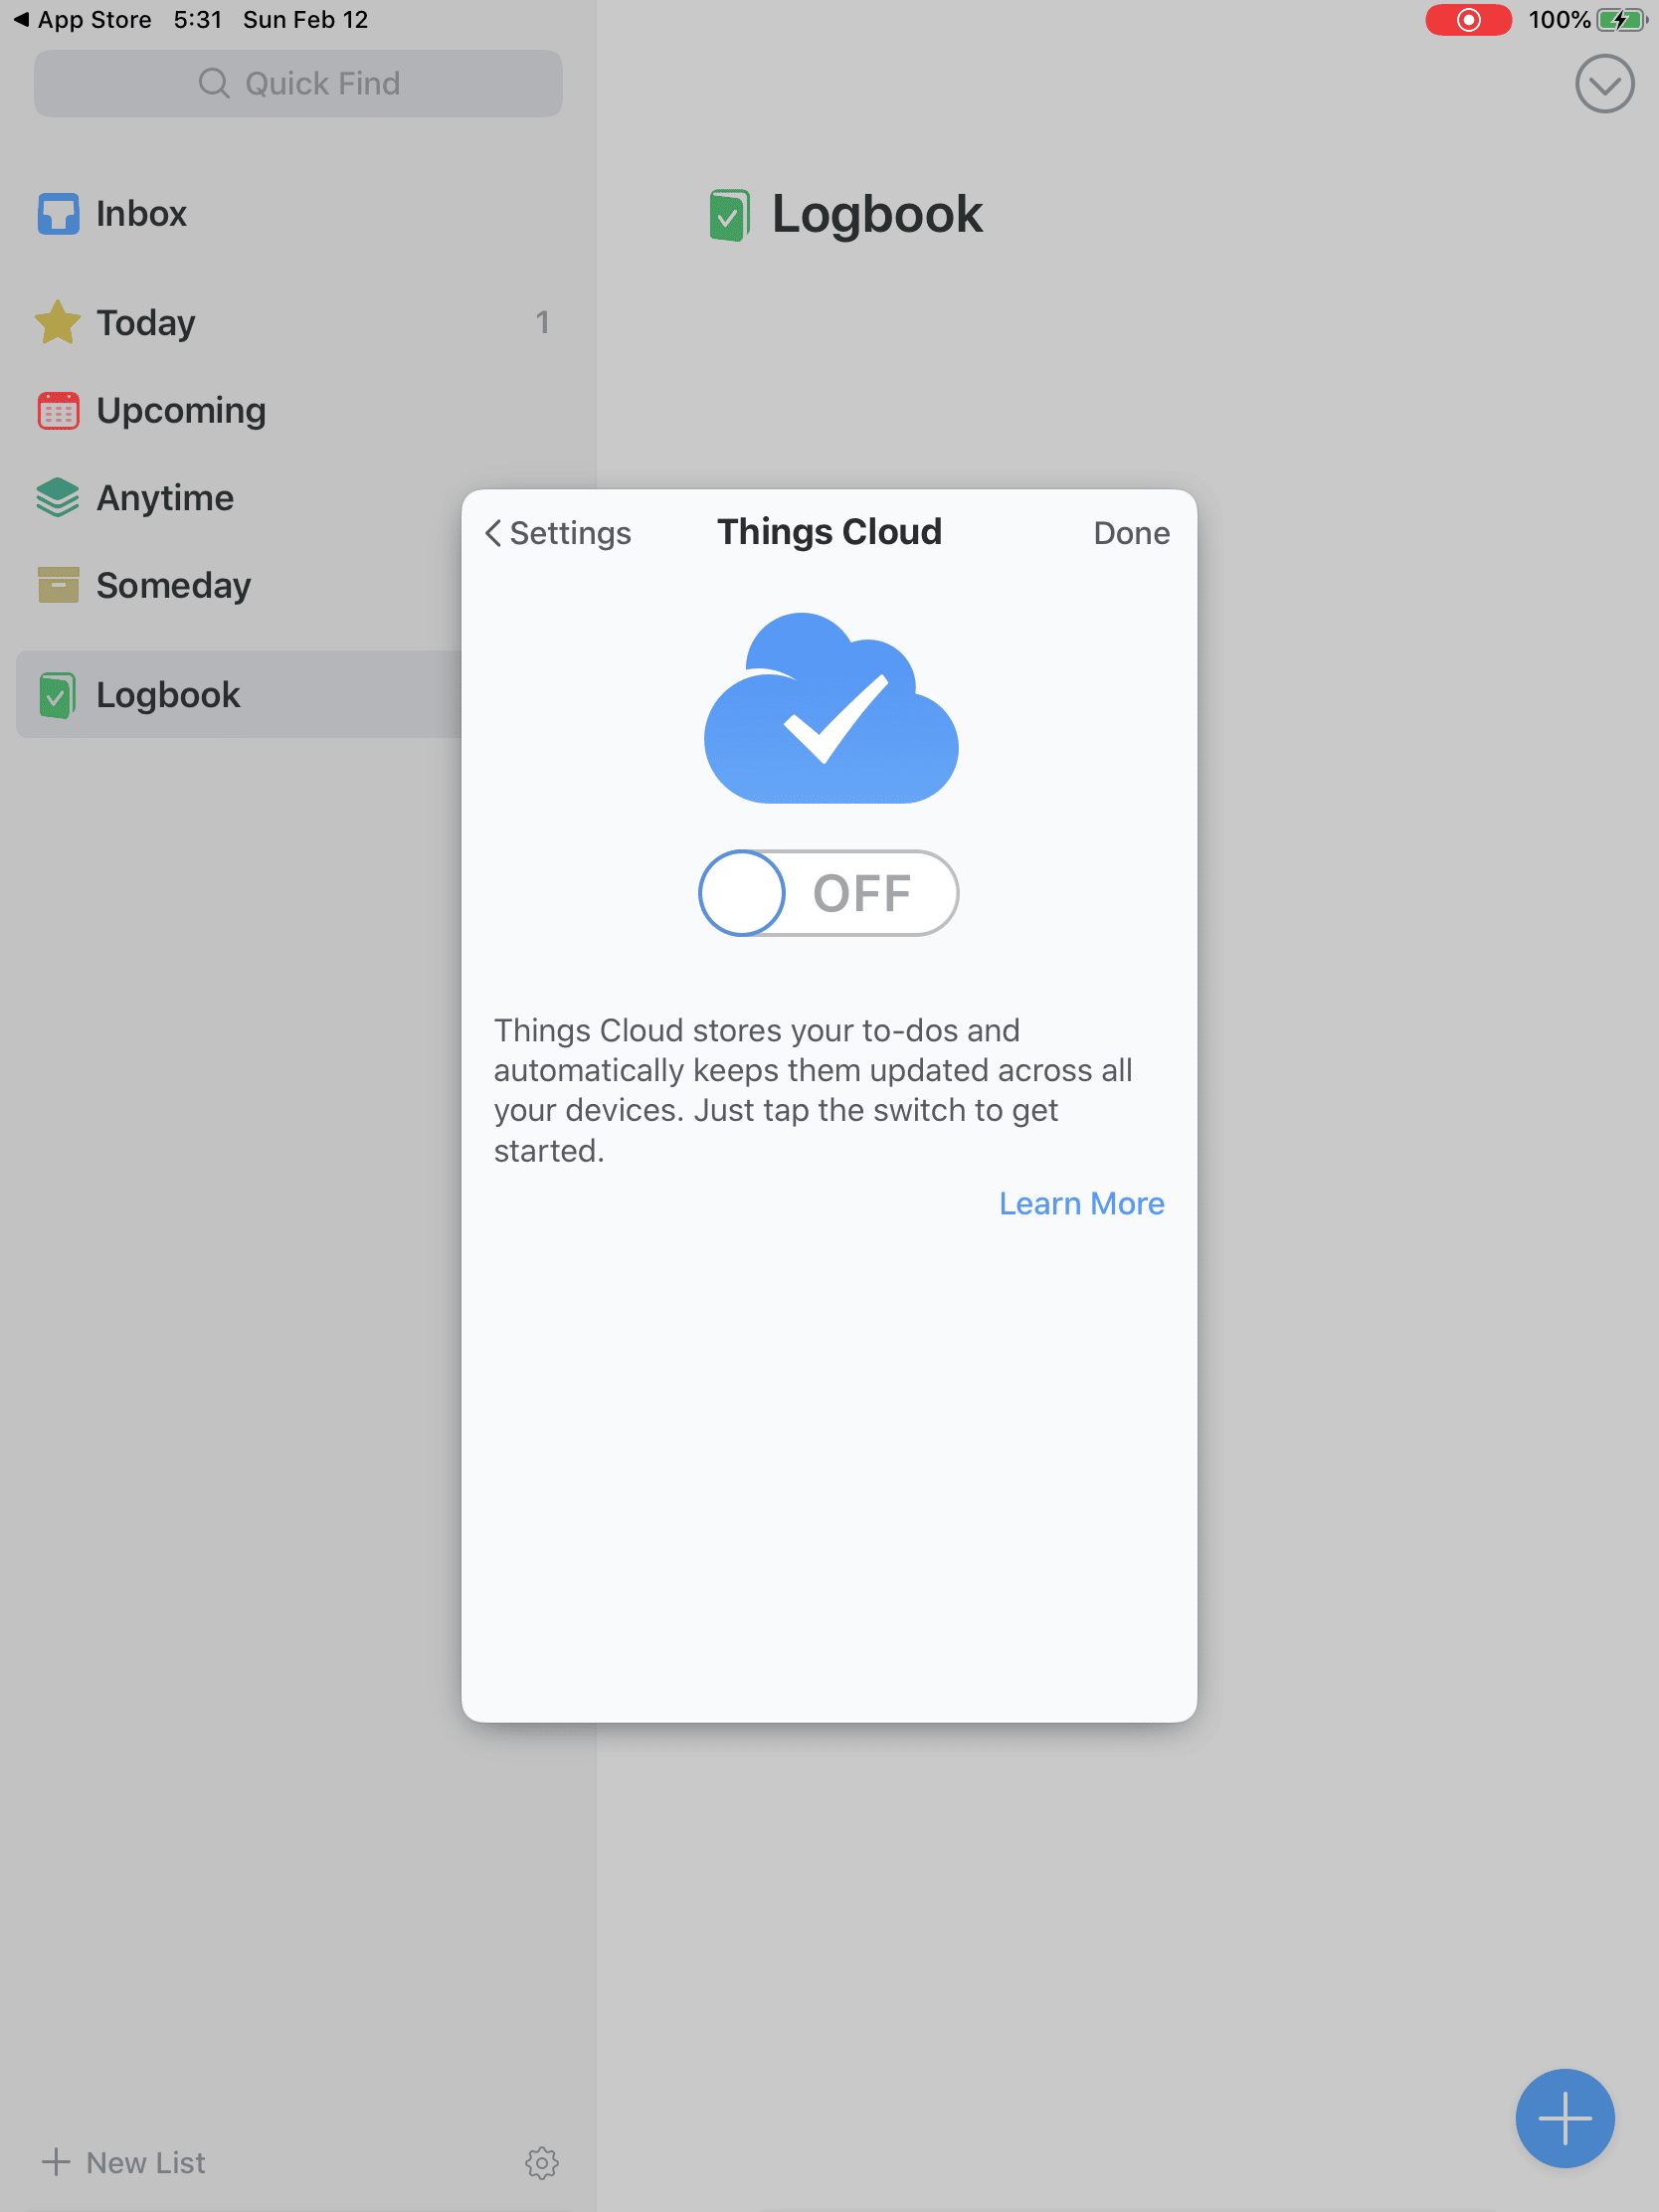Return to App Store from the status bar

(80, 19)
